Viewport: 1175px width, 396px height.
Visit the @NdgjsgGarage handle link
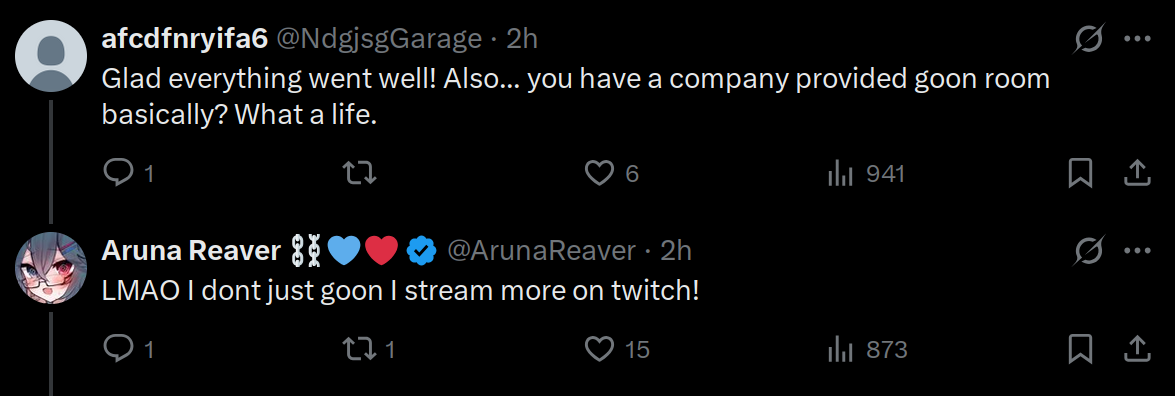pos(380,39)
